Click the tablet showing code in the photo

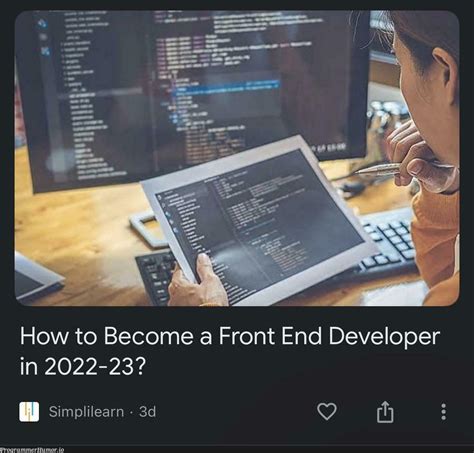click(x=258, y=220)
